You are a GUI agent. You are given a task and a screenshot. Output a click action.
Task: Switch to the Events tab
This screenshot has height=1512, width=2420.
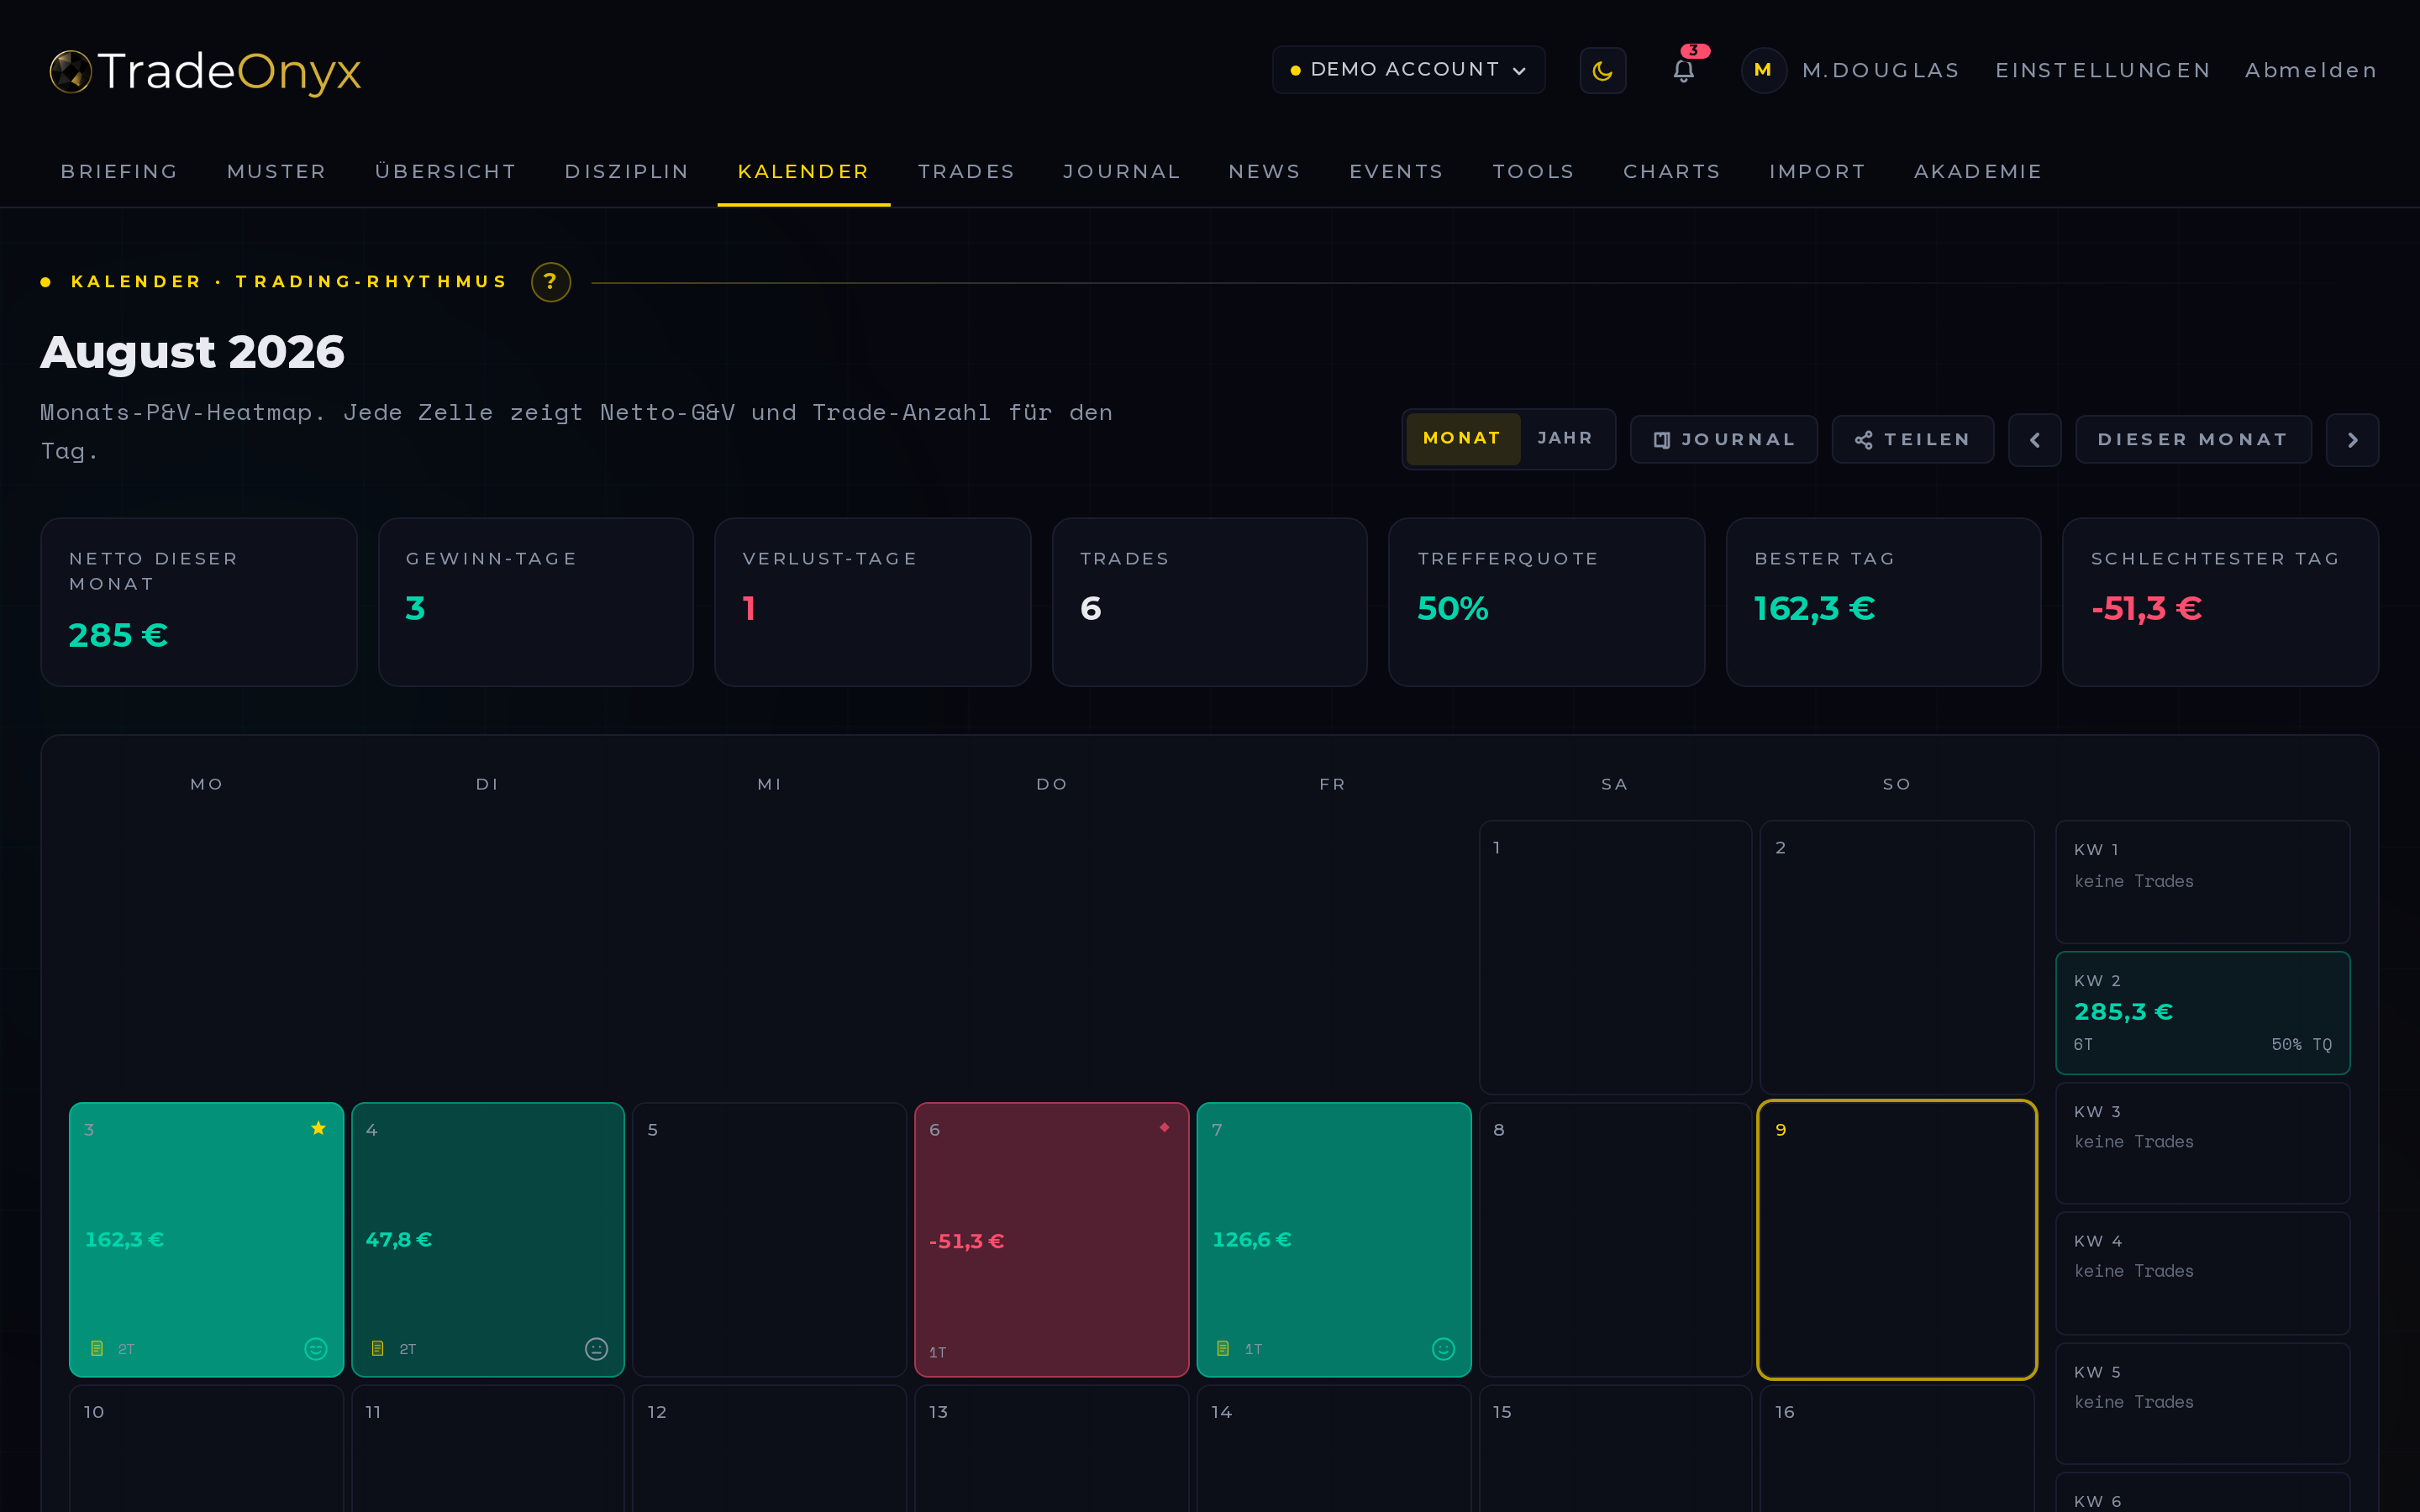[x=1396, y=171]
